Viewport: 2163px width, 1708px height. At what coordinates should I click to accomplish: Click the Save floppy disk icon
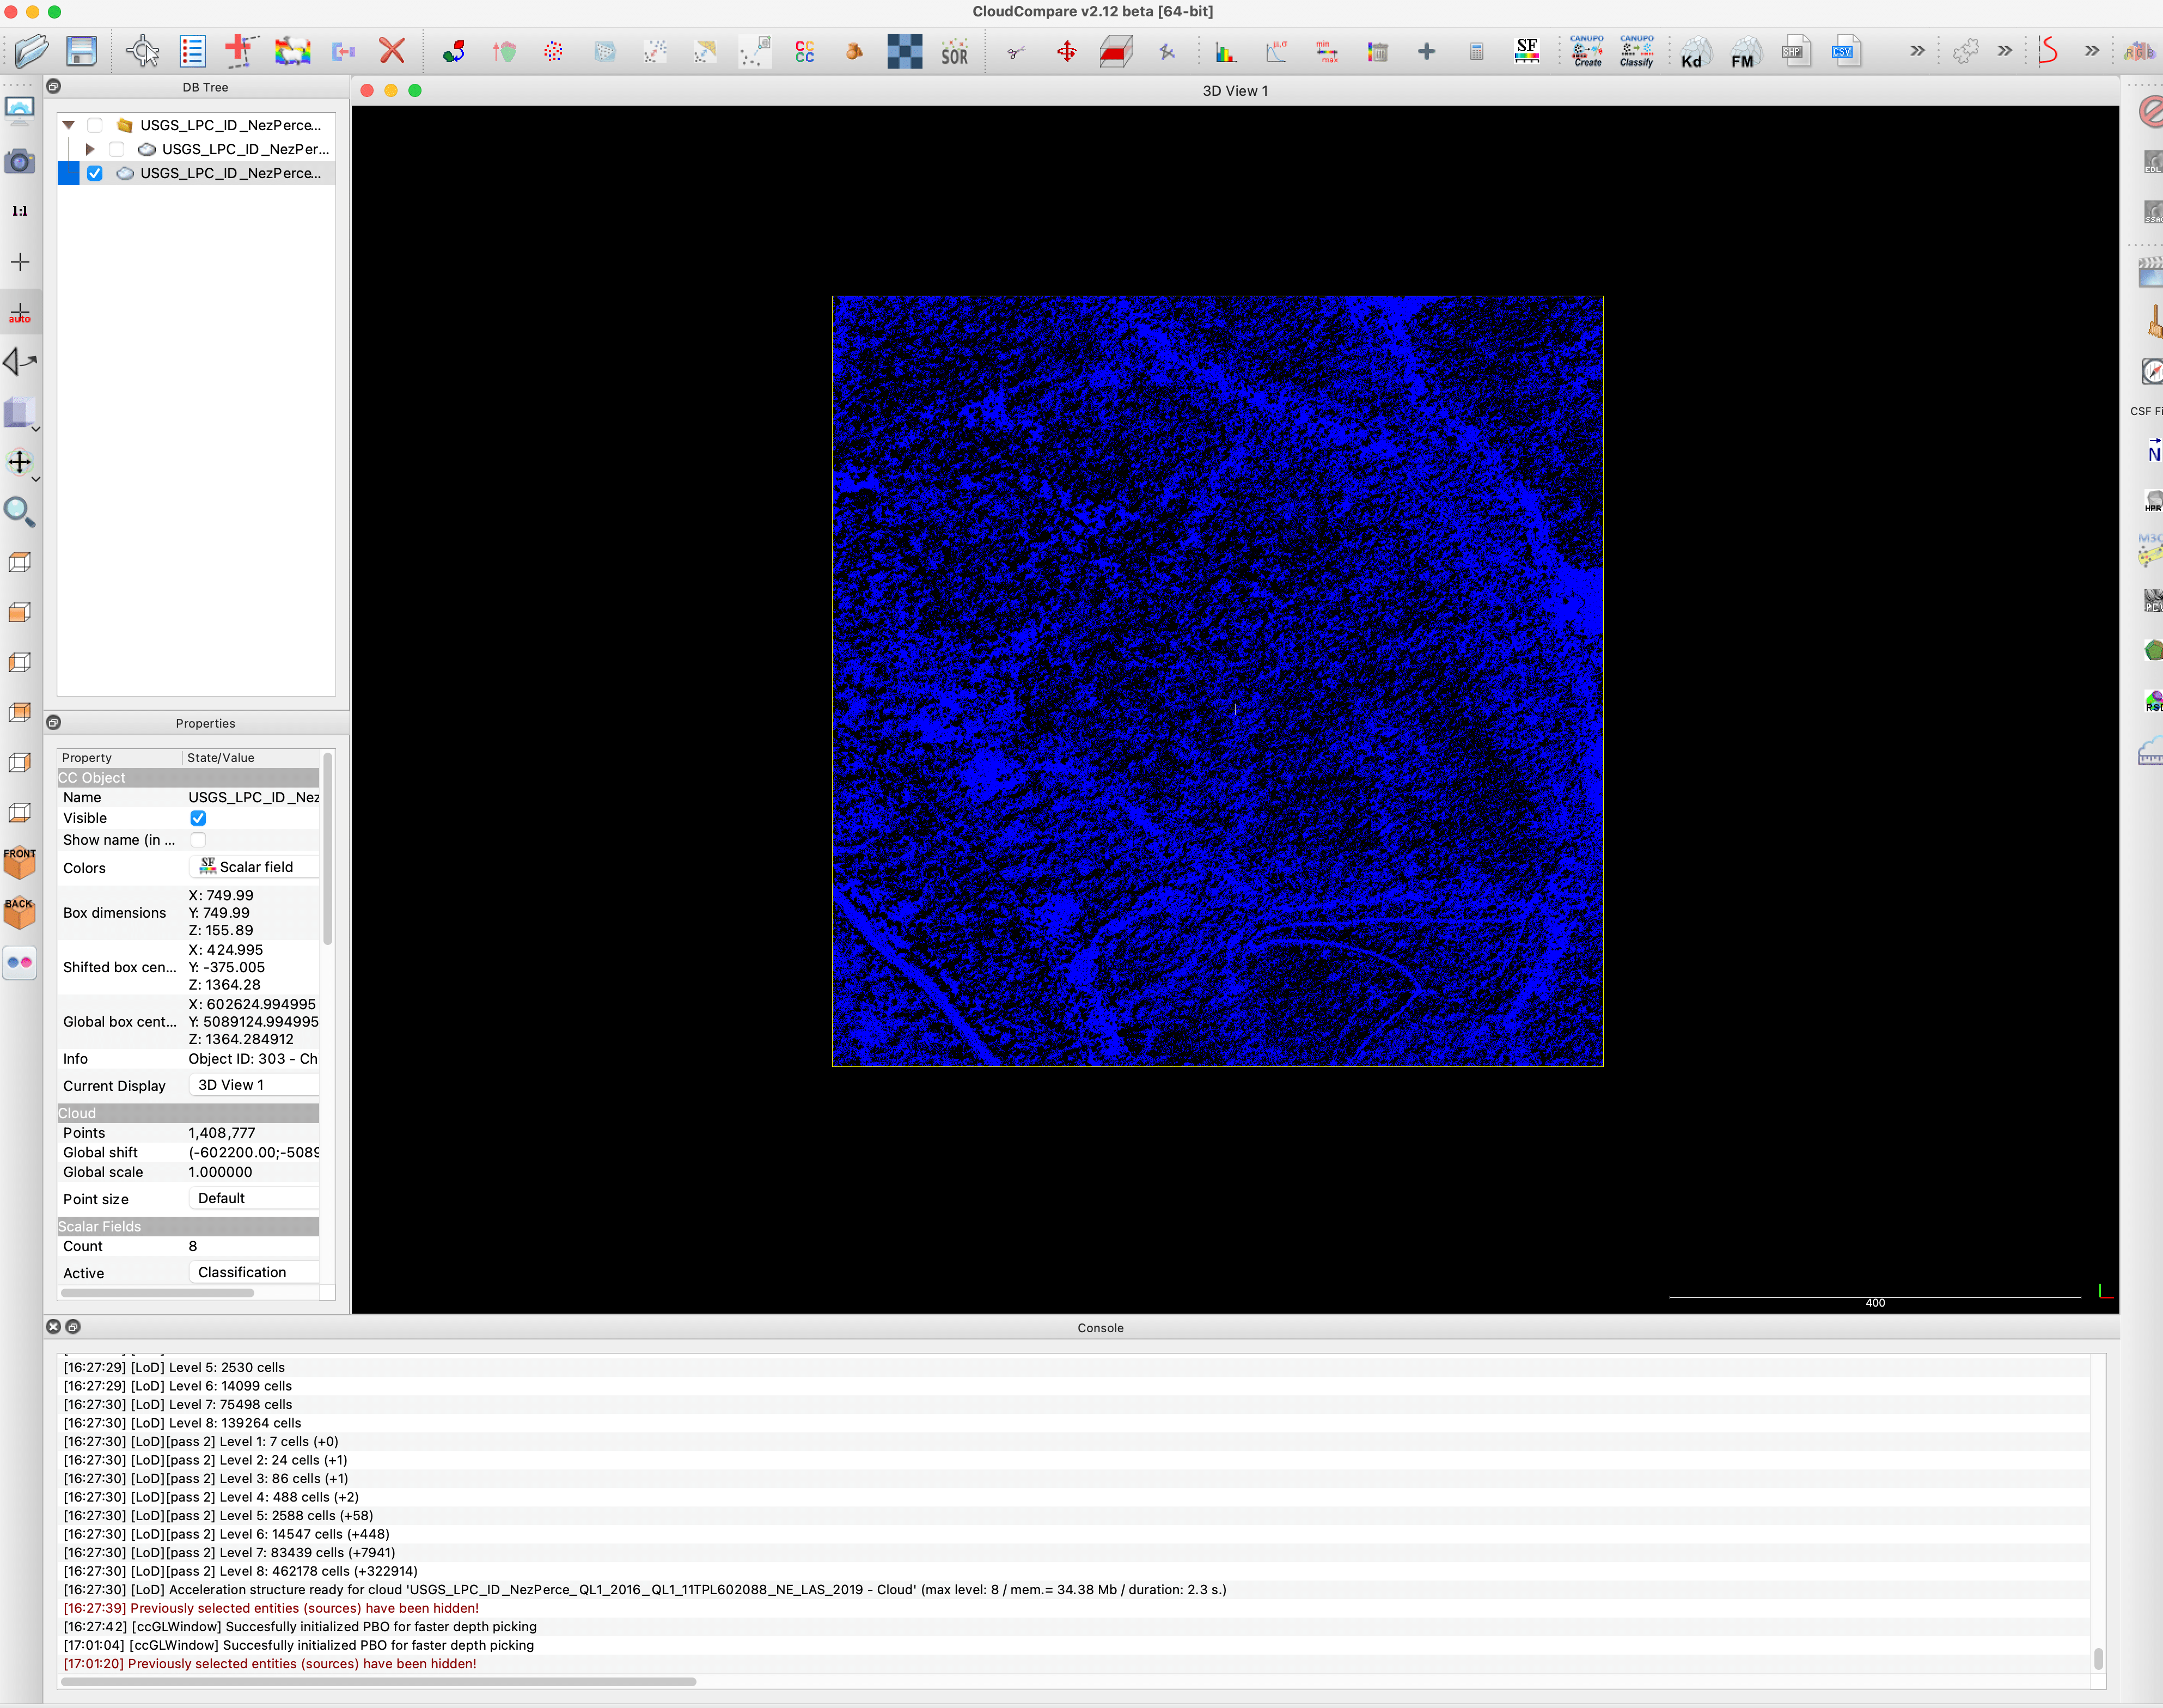(x=81, y=50)
